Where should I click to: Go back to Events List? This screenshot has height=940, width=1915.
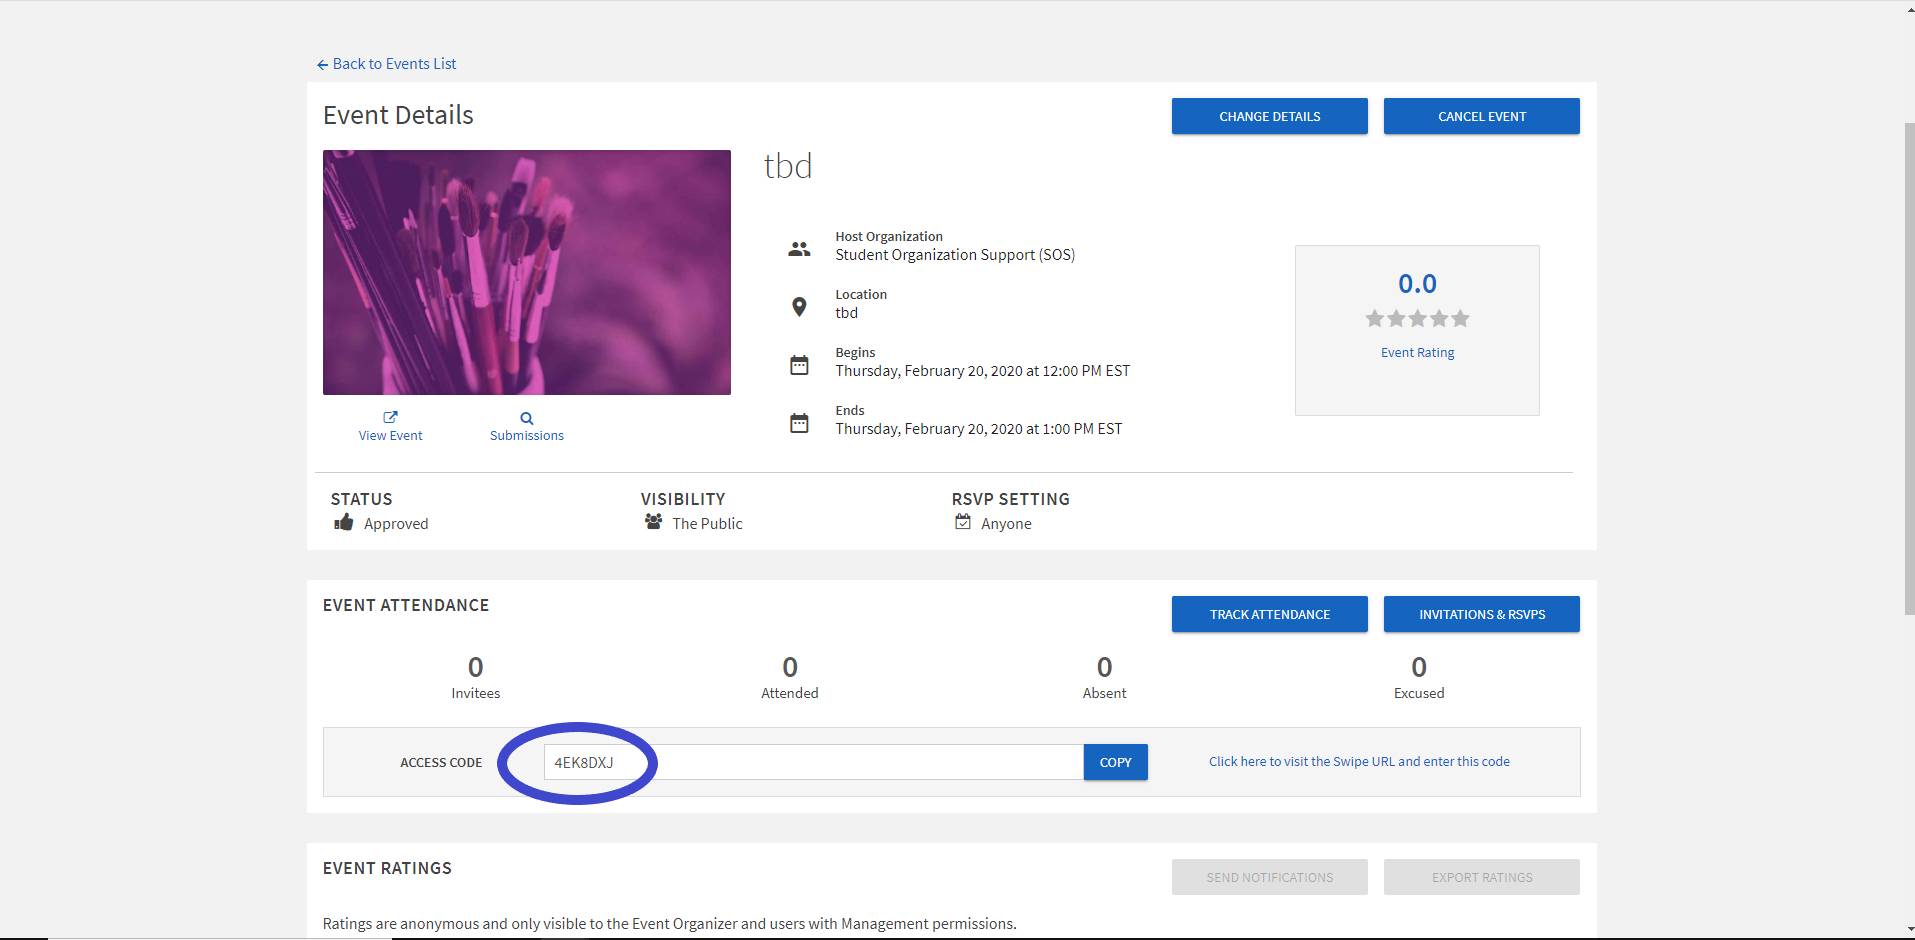387,64
